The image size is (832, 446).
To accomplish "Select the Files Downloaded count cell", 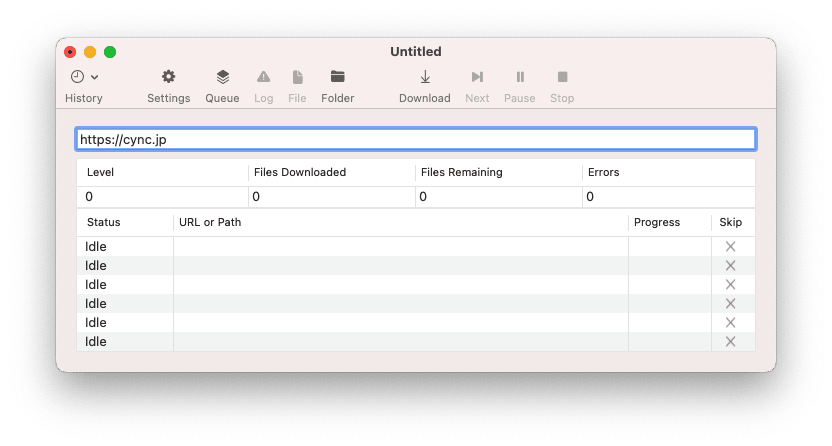I will coord(331,197).
